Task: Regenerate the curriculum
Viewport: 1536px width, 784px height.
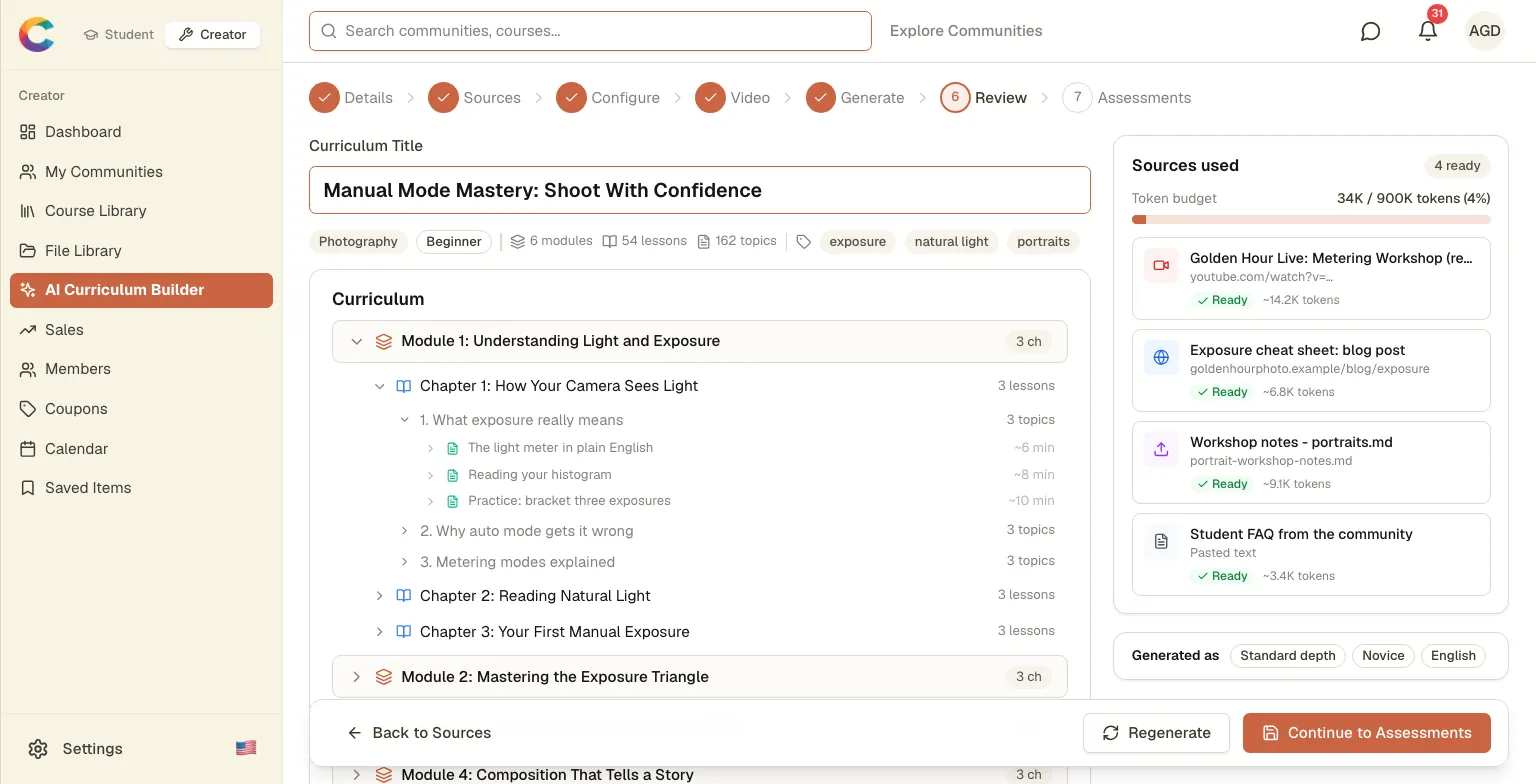Action: [1156, 733]
